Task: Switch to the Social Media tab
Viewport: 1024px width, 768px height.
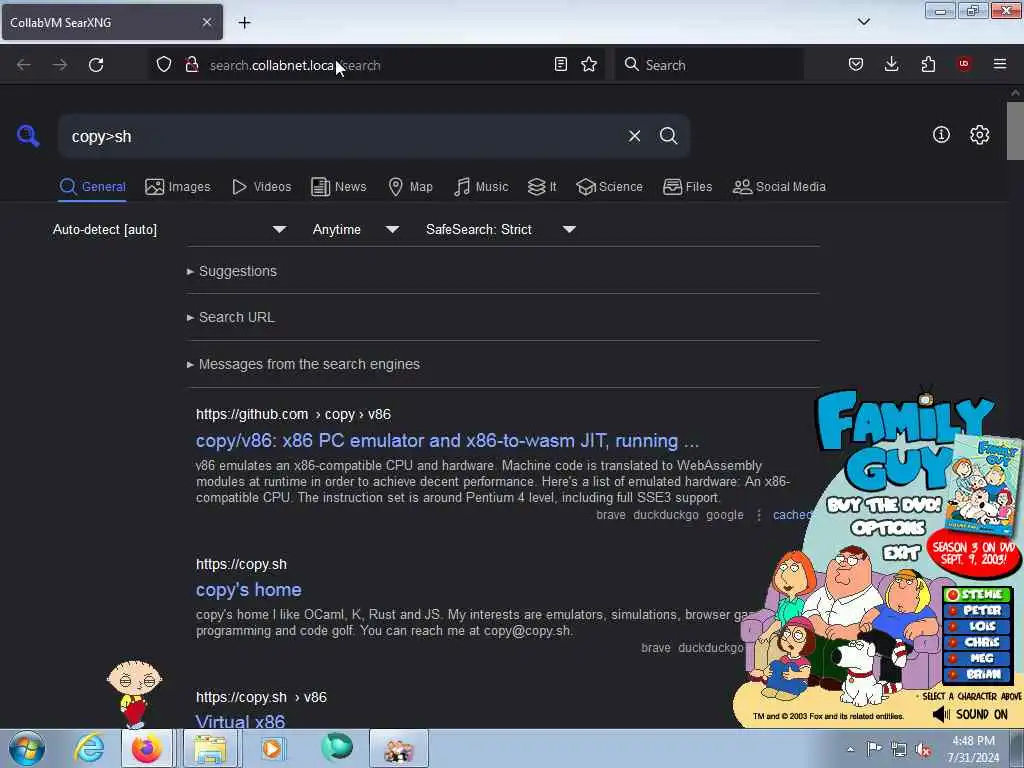Action: click(x=779, y=187)
